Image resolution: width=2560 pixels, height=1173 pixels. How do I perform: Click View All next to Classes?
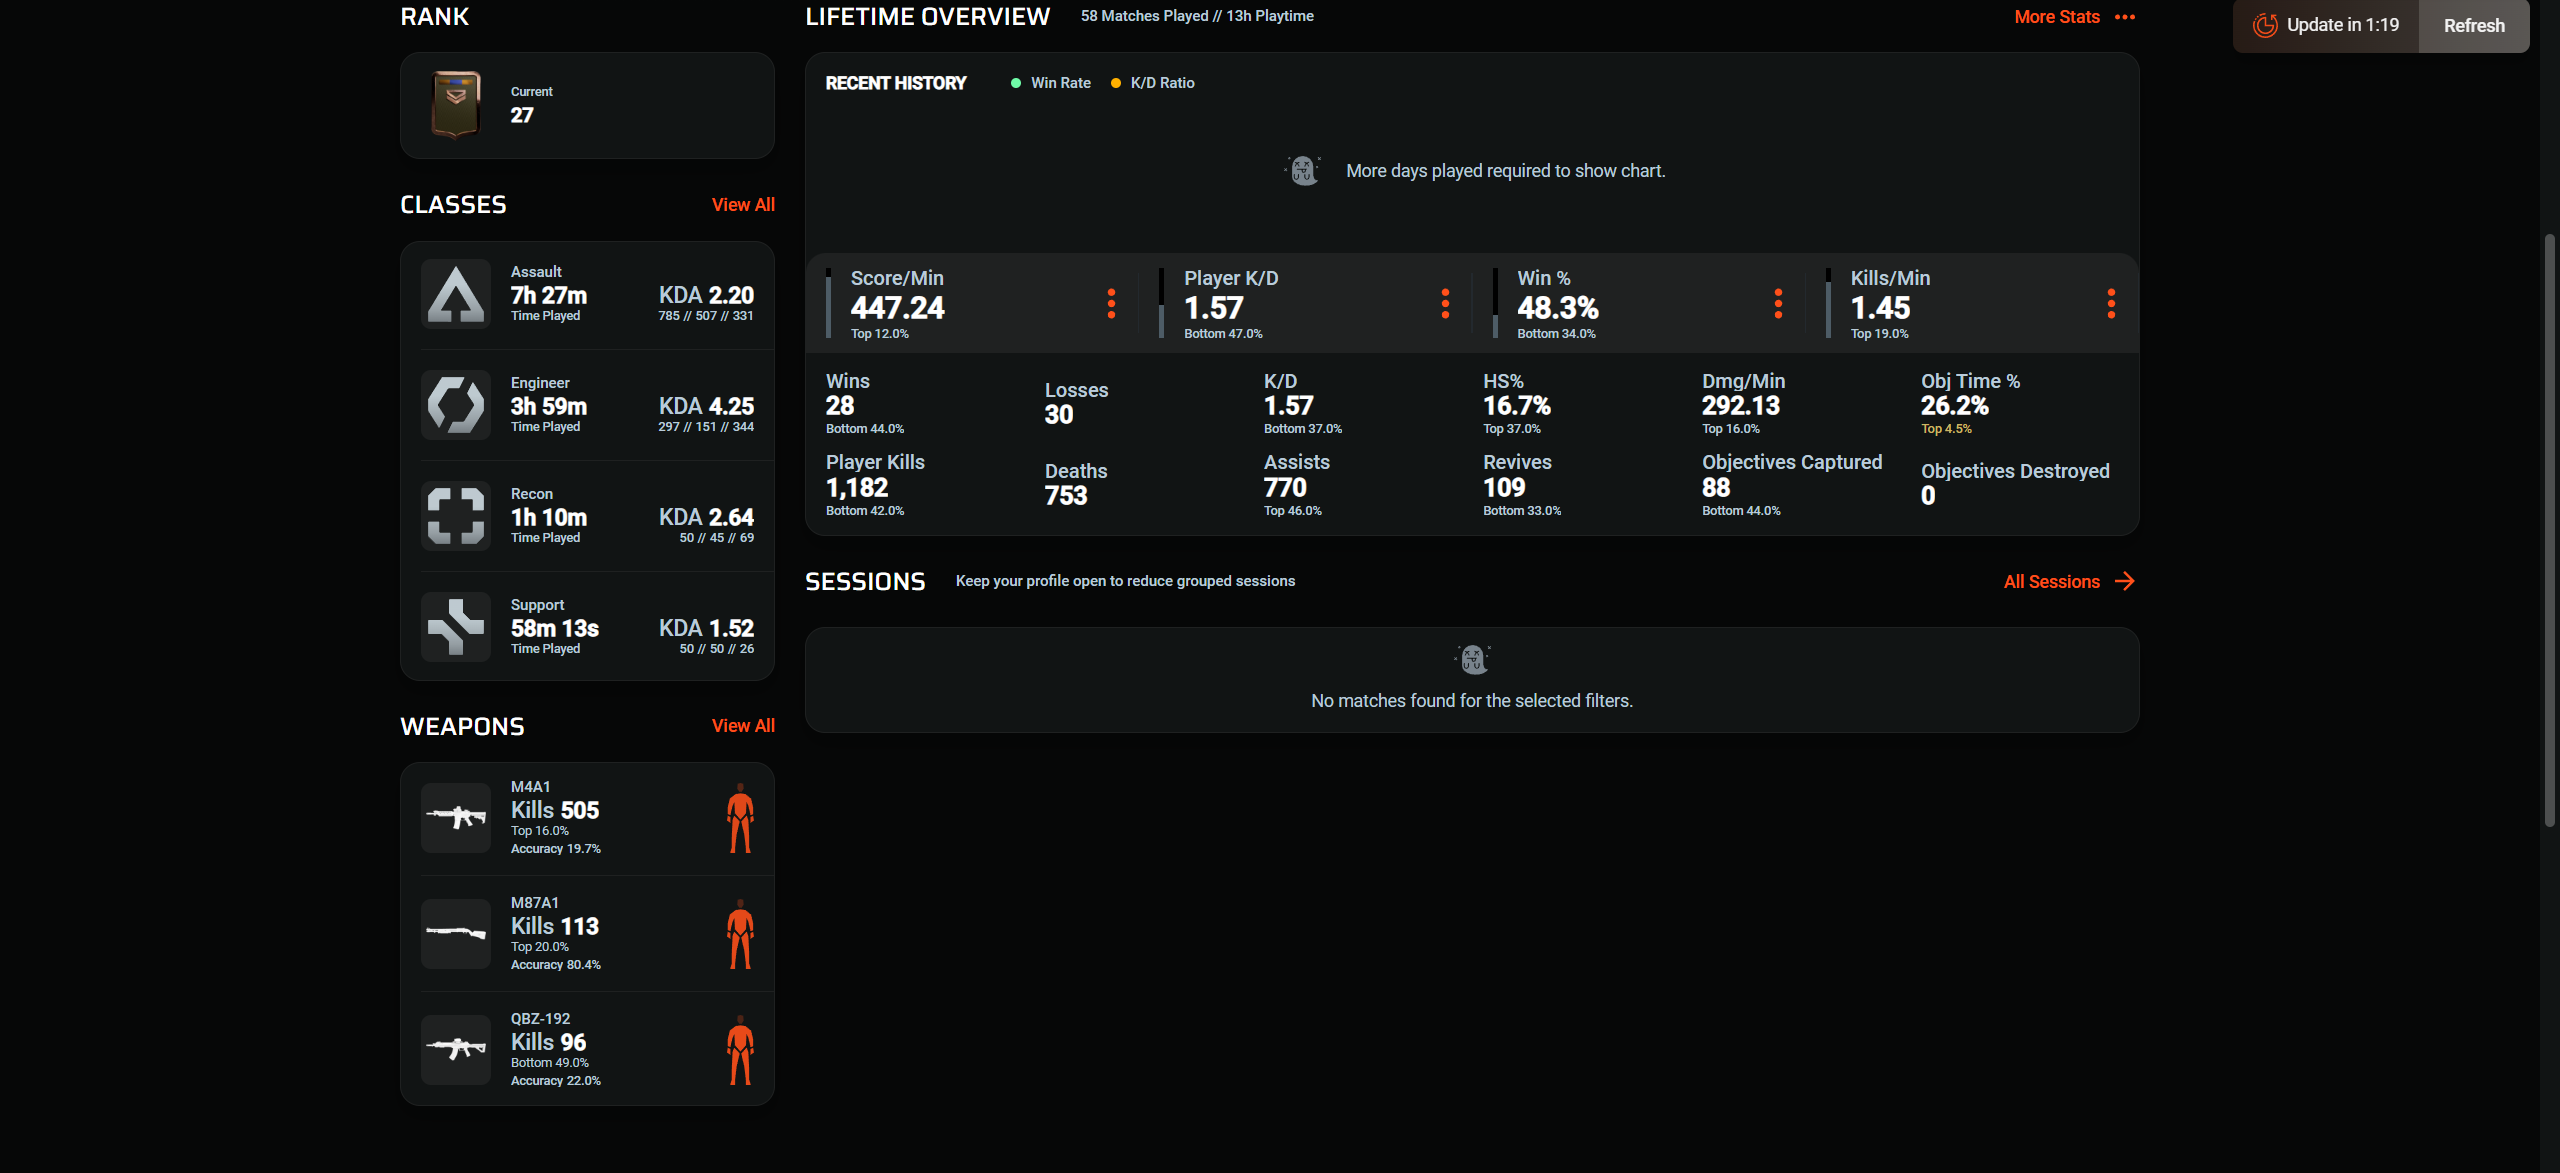742,205
